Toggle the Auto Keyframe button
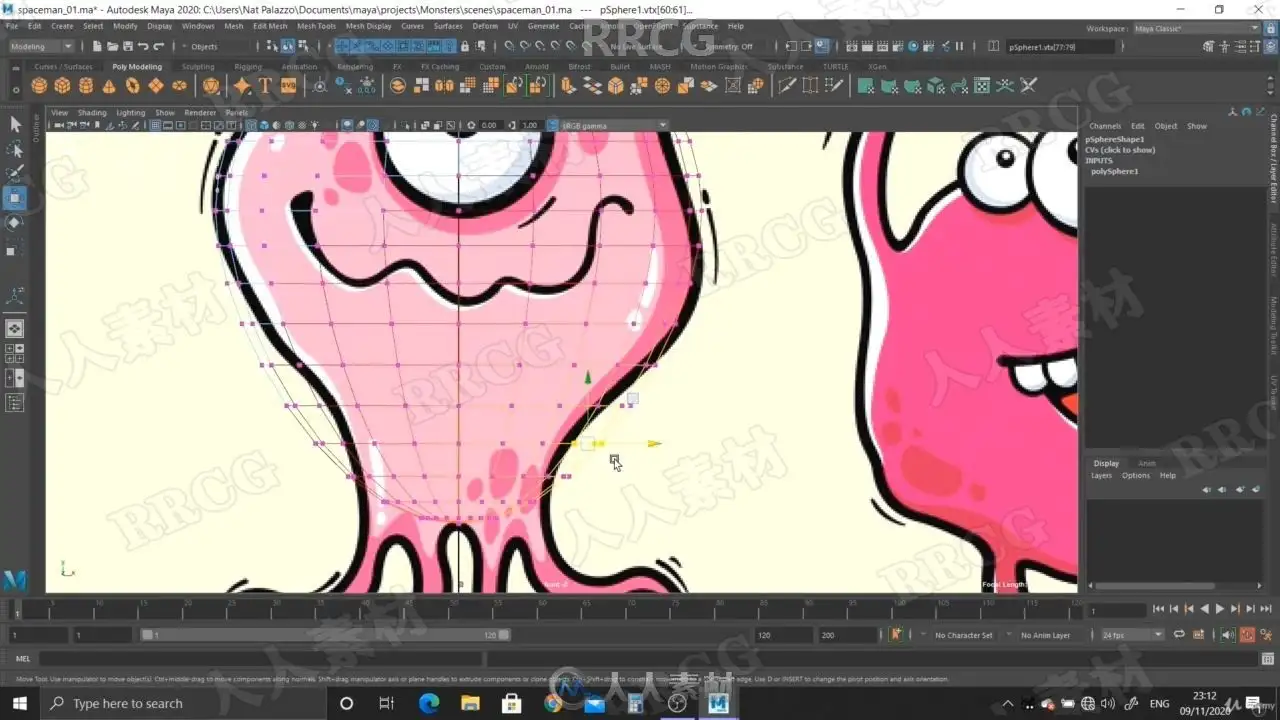This screenshot has width=1280, height=720. pos(1247,635)
